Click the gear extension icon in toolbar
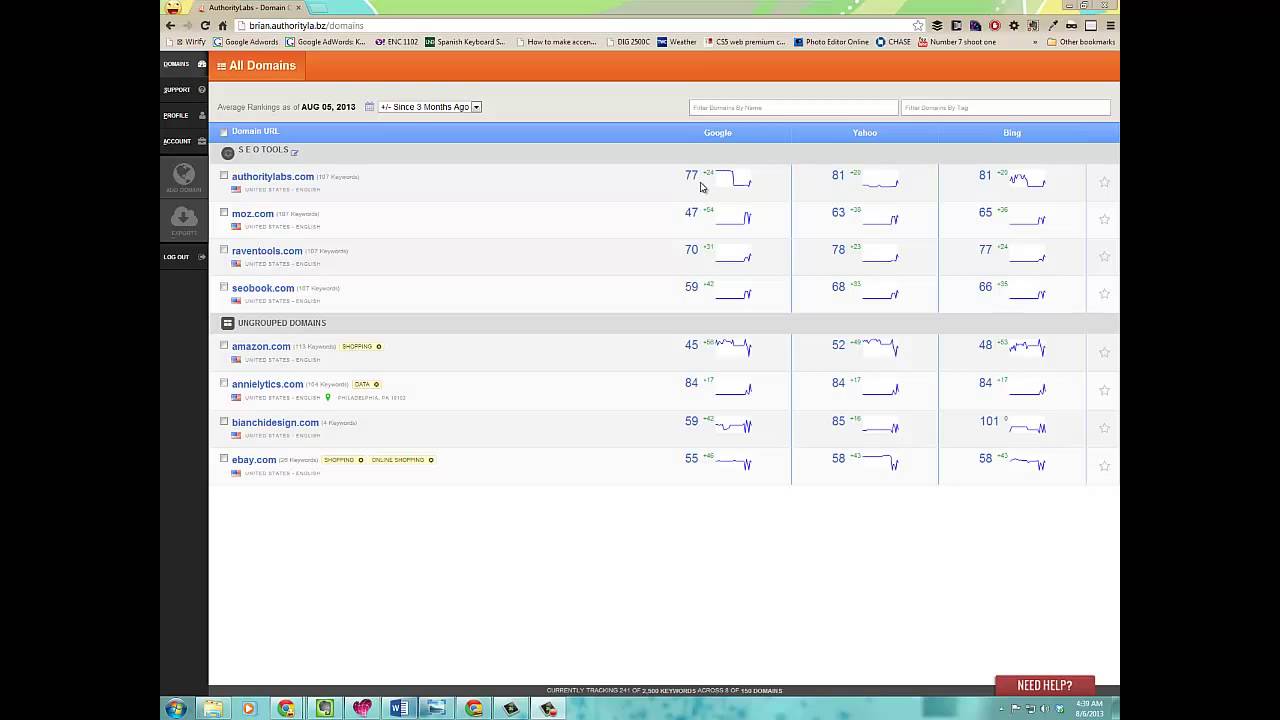Image resolution: width=1280 pixels, height=720 pixels. coord(1014,25)
